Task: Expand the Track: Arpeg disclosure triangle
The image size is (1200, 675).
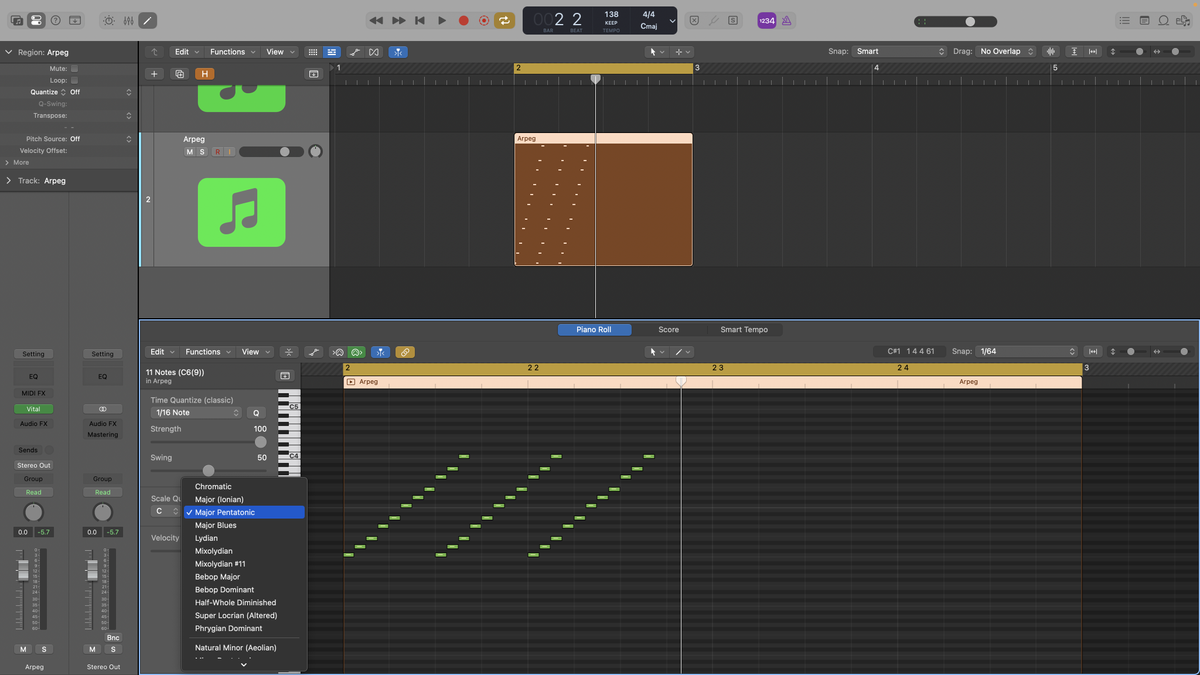Action: tap(9, 181)
